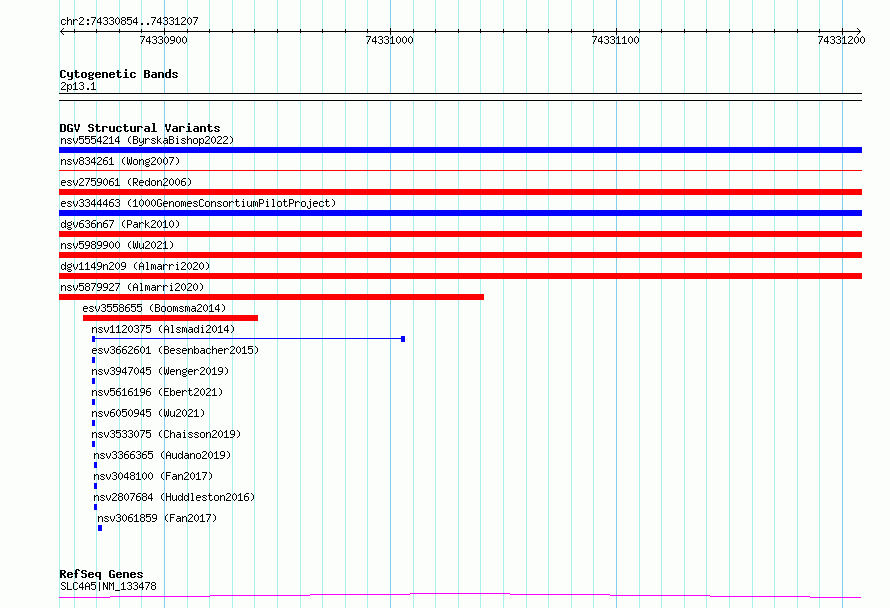Open variant nsv5616196 (Ebert2021) label
Image resolution: width=890 pixels, height=608 pixels.
(x=157, y=392)
